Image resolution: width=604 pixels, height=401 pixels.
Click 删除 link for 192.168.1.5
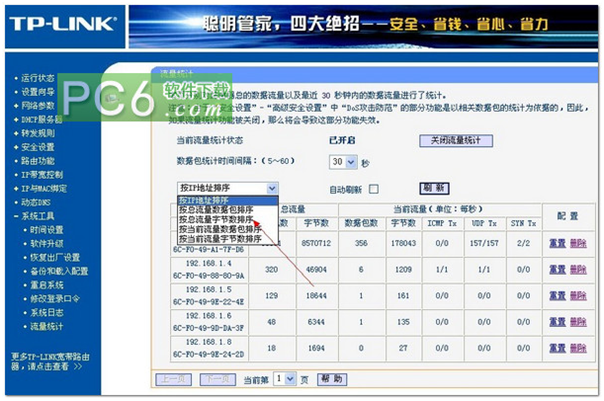578,297
